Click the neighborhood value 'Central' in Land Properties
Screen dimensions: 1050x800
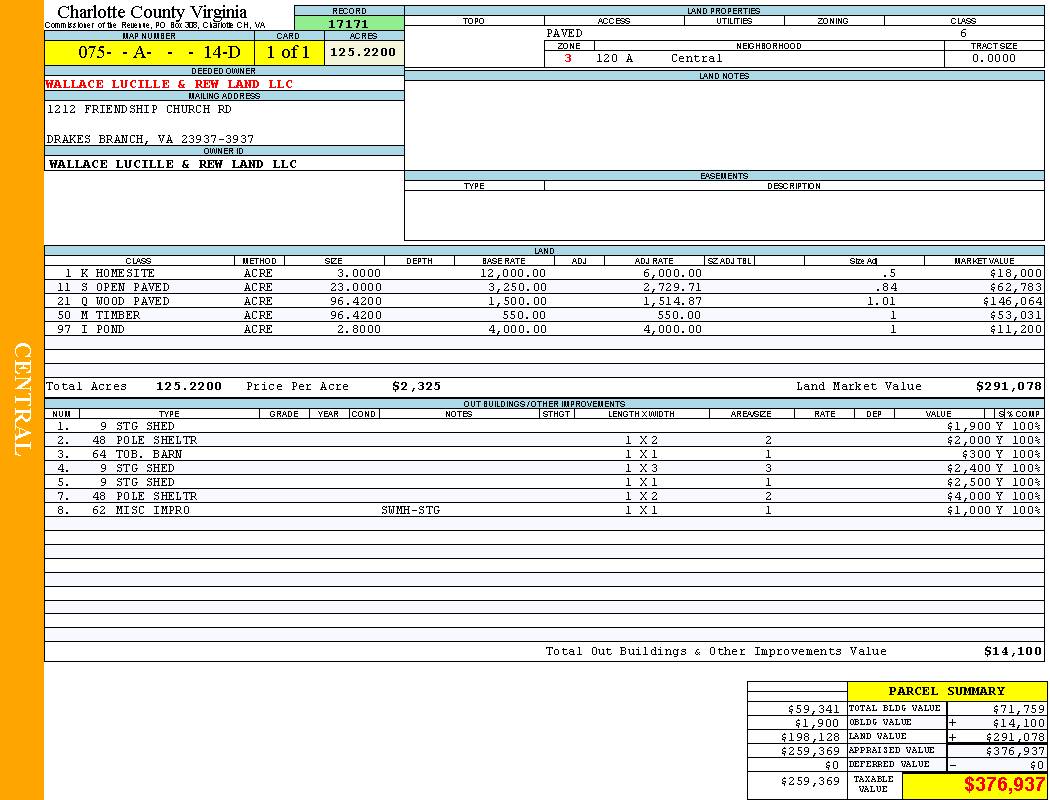[696, 59]
